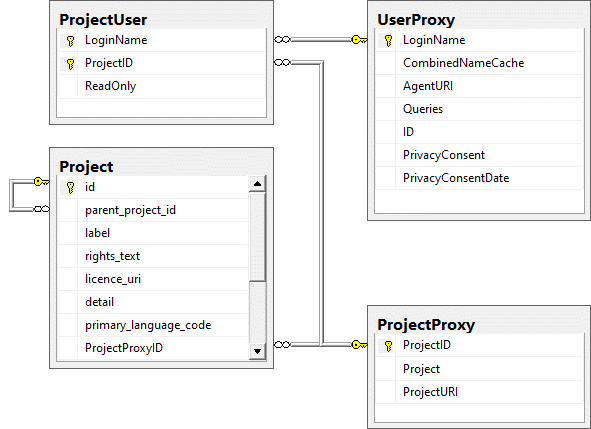This screenshot has height=429, width=591.
Task: Click key icon beside ProjectProxy ProjectID
Action: (388, 346)
